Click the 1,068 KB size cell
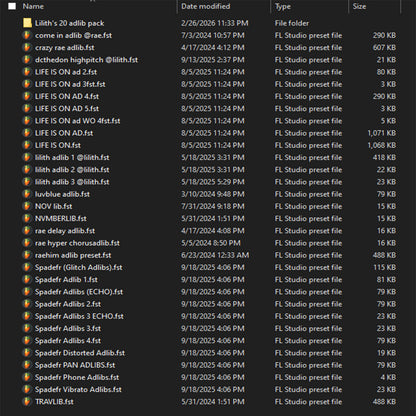 (382, 145)
